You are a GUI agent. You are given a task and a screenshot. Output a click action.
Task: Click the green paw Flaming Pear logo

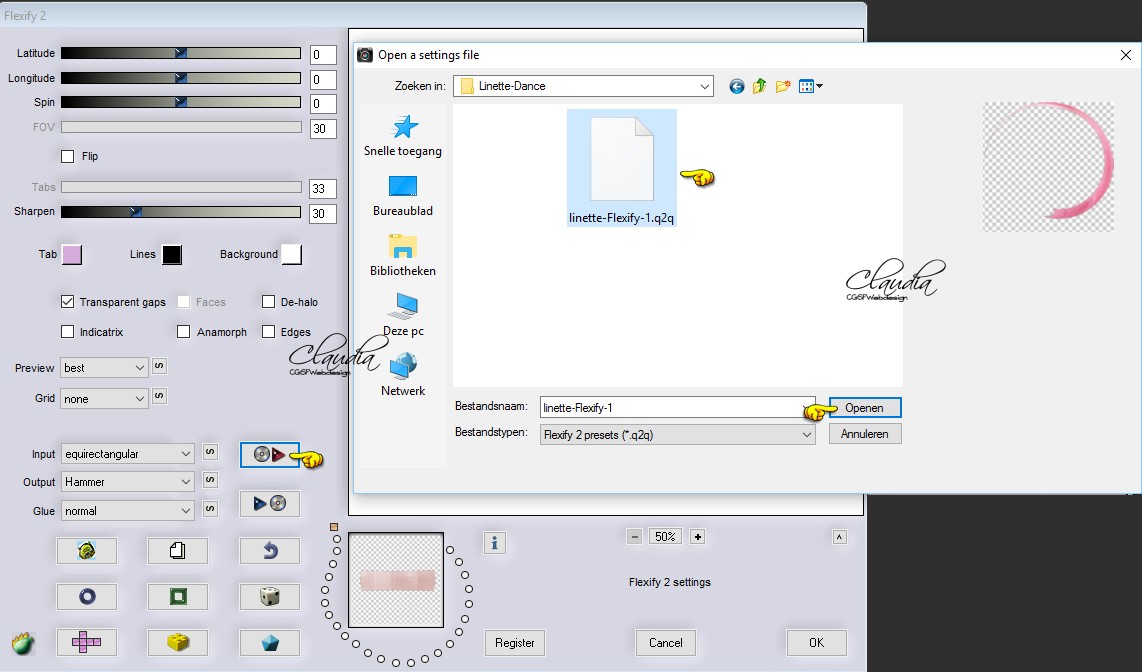[23, 644]
